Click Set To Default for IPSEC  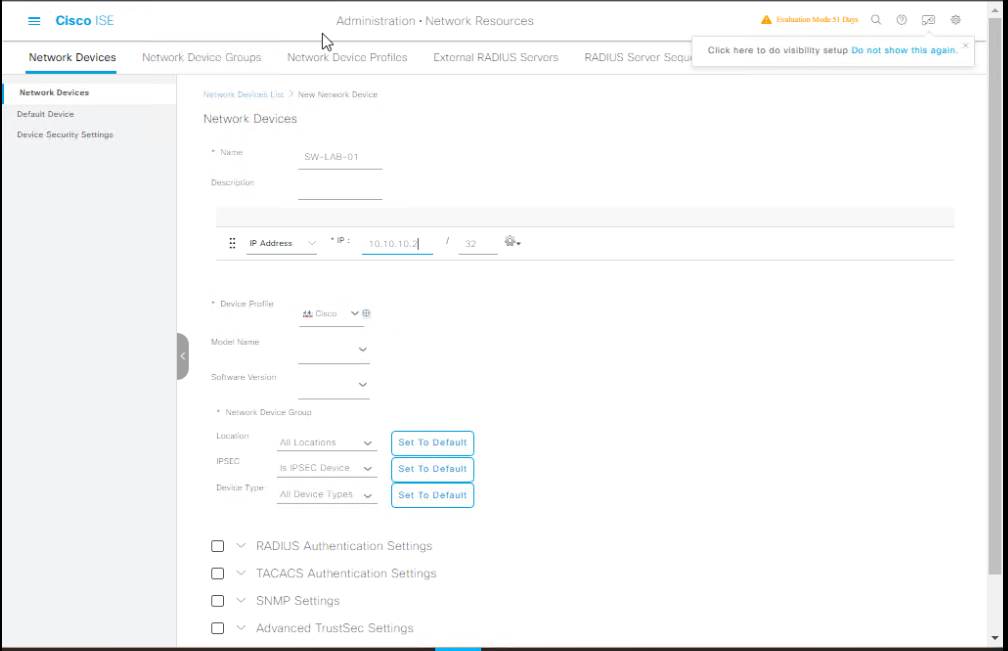(x=432, y=469)
